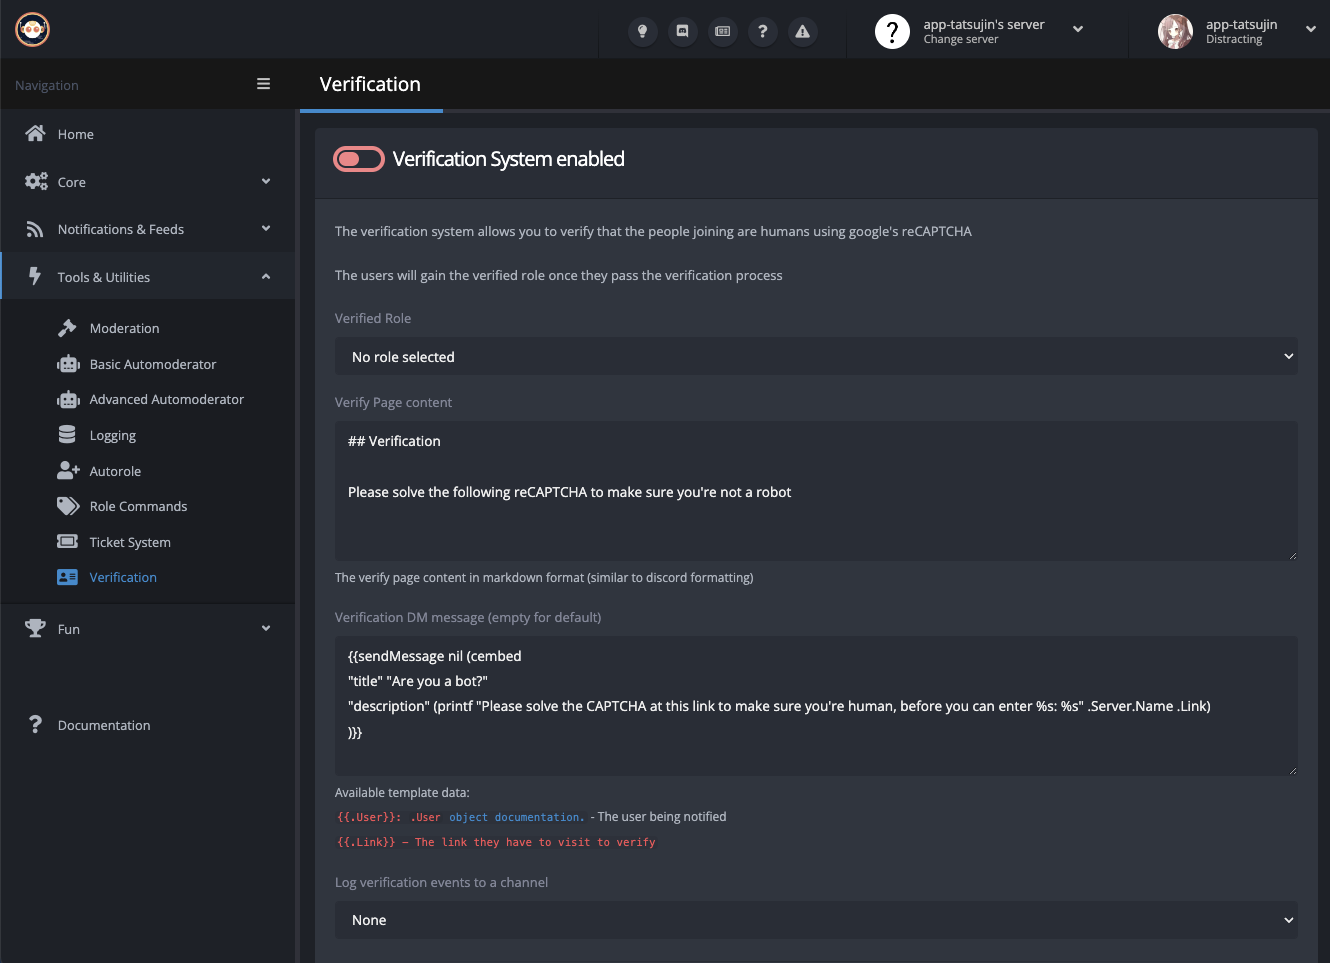Click the warning triangle icon in top bar
The image size is (1330, 963).
(x=802, y=31)
